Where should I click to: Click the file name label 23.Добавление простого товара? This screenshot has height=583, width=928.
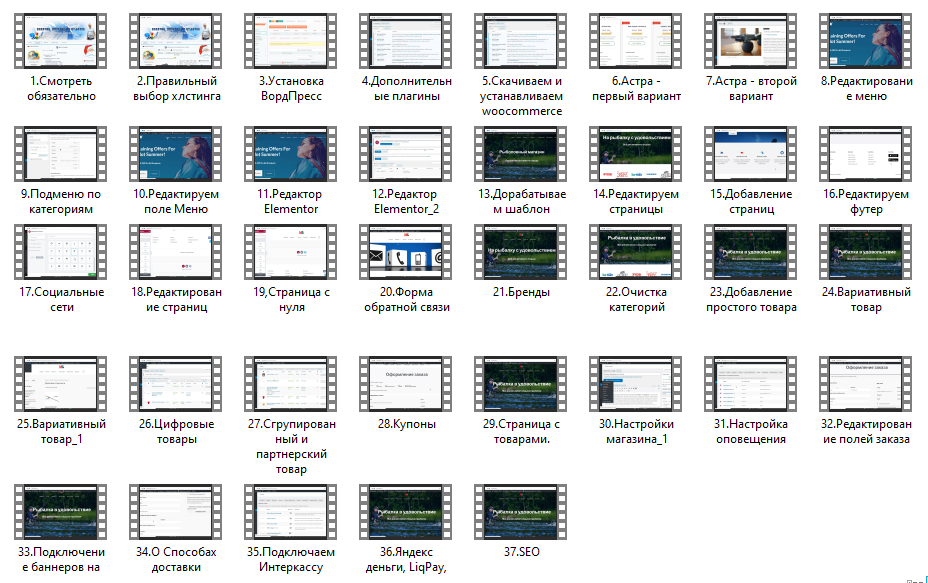(749, 300)
